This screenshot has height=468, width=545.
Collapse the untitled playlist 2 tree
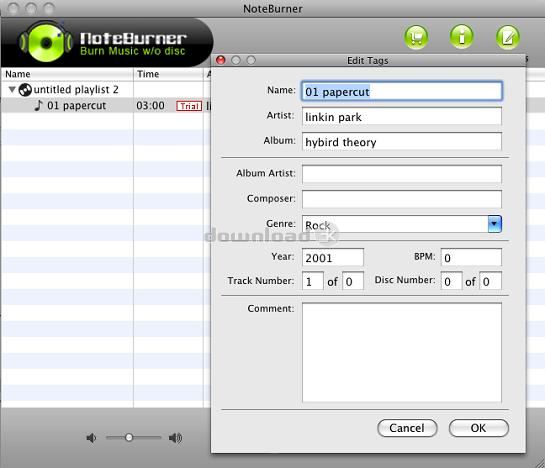(x=12, y=90)
